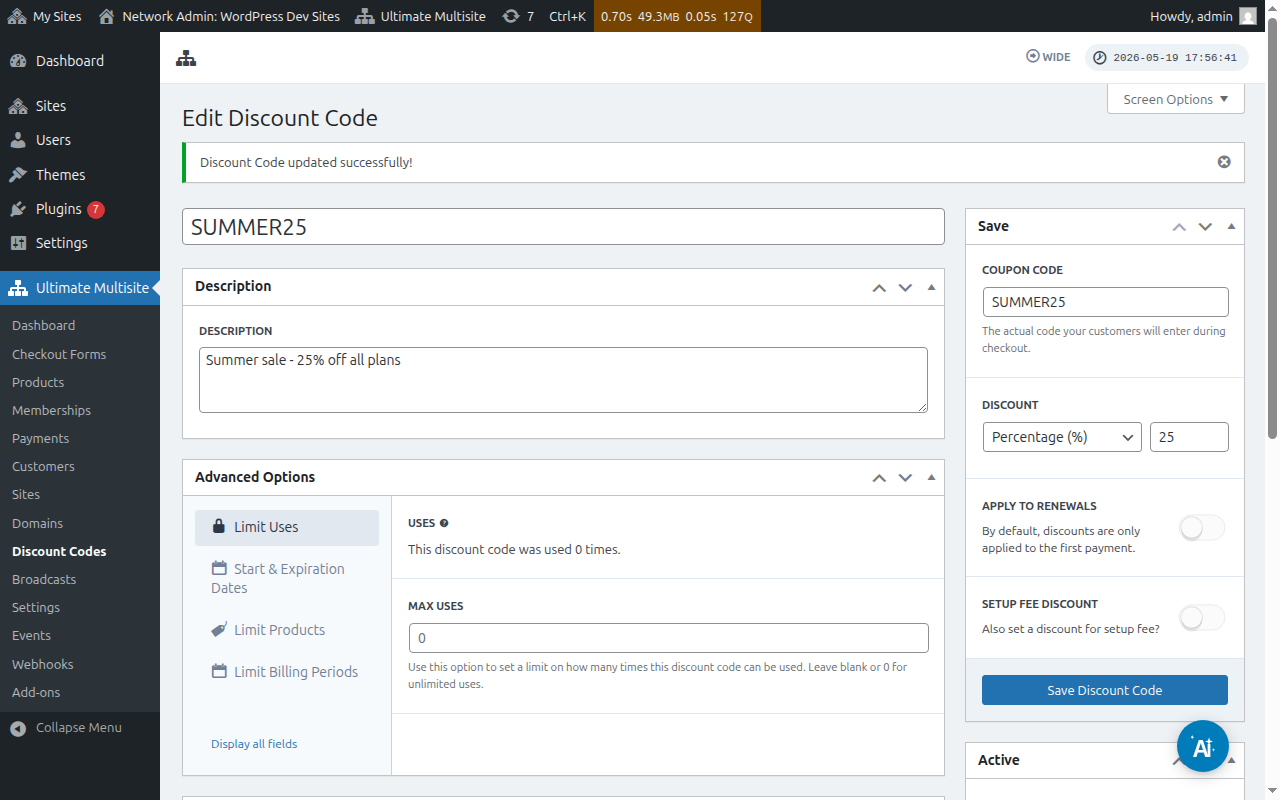Screen dimensions: 1280x800
Task: Open Add-ons in the submenu
Action: 36,692
